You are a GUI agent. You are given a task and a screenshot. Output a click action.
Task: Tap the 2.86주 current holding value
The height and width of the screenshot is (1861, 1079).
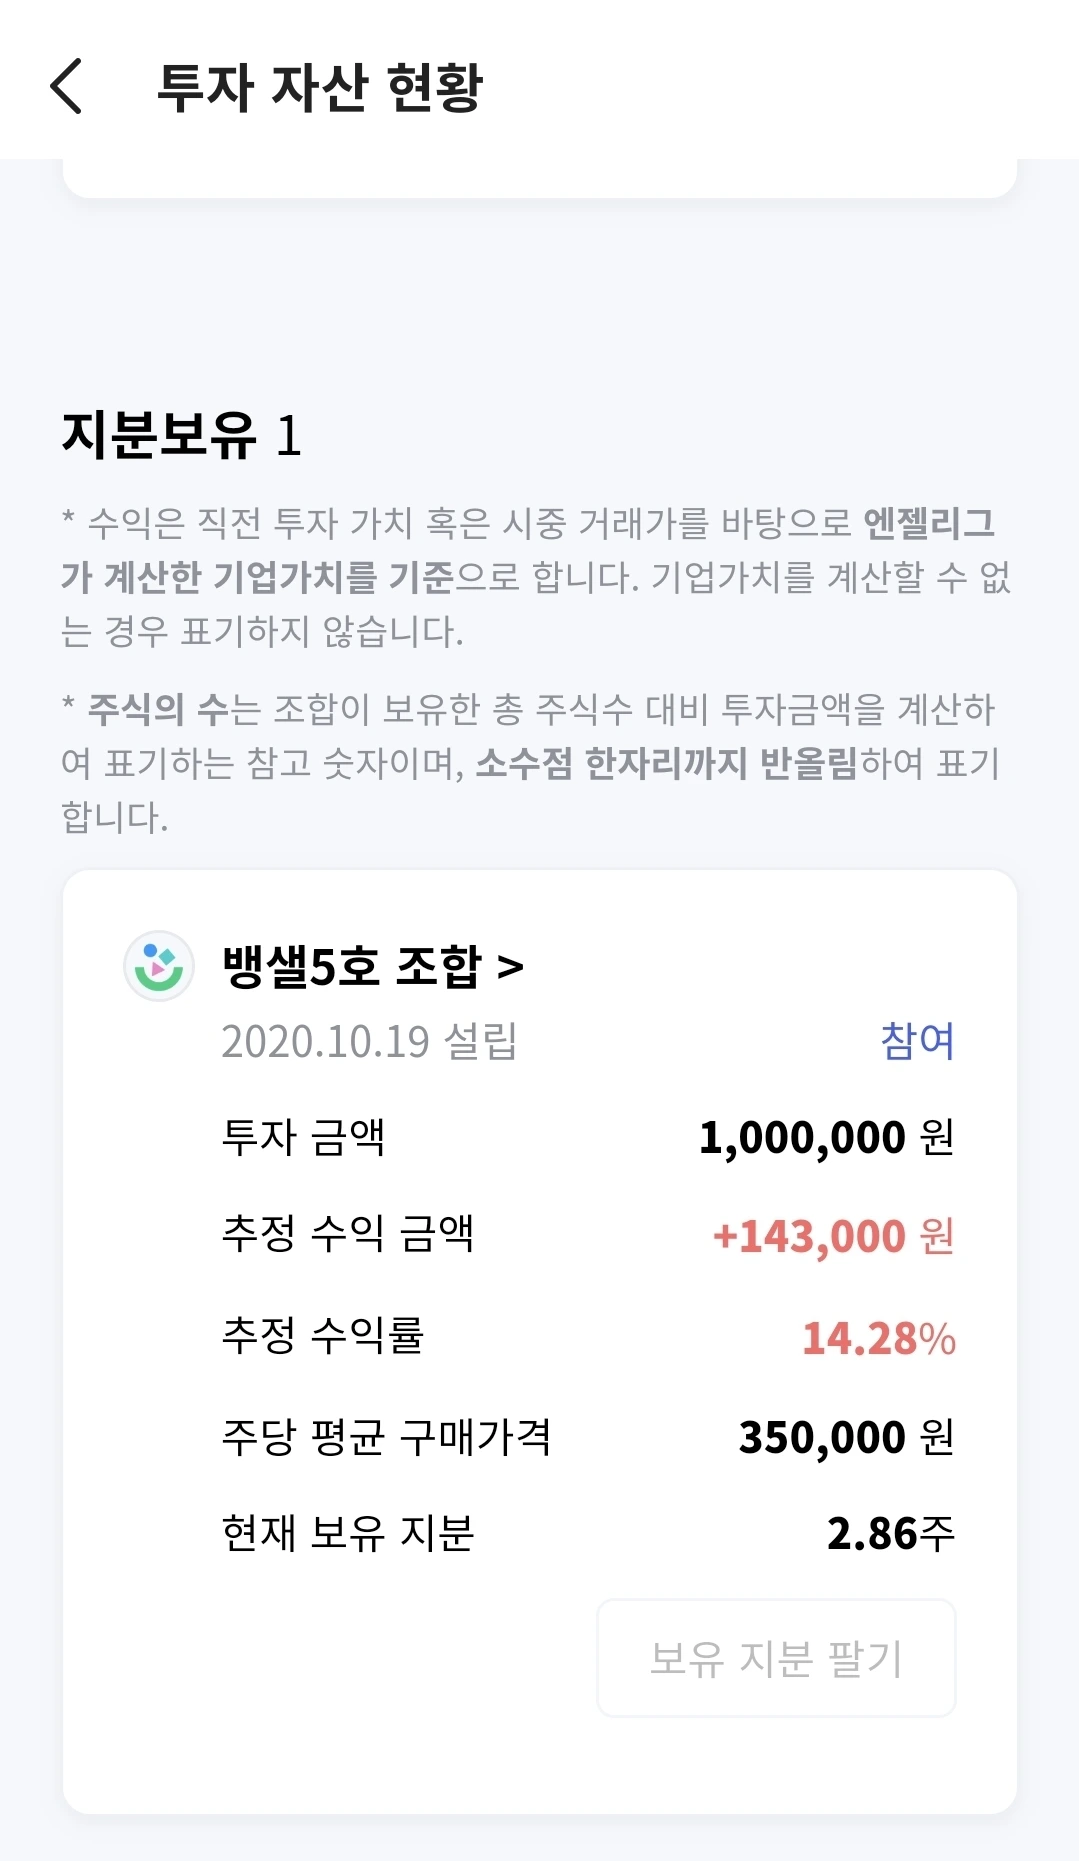point(891,1533)
